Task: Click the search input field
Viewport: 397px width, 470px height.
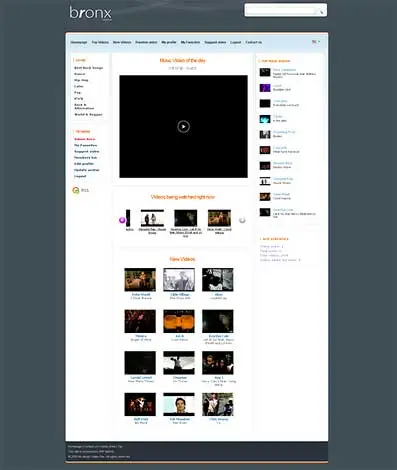Action: click(282, 11)
